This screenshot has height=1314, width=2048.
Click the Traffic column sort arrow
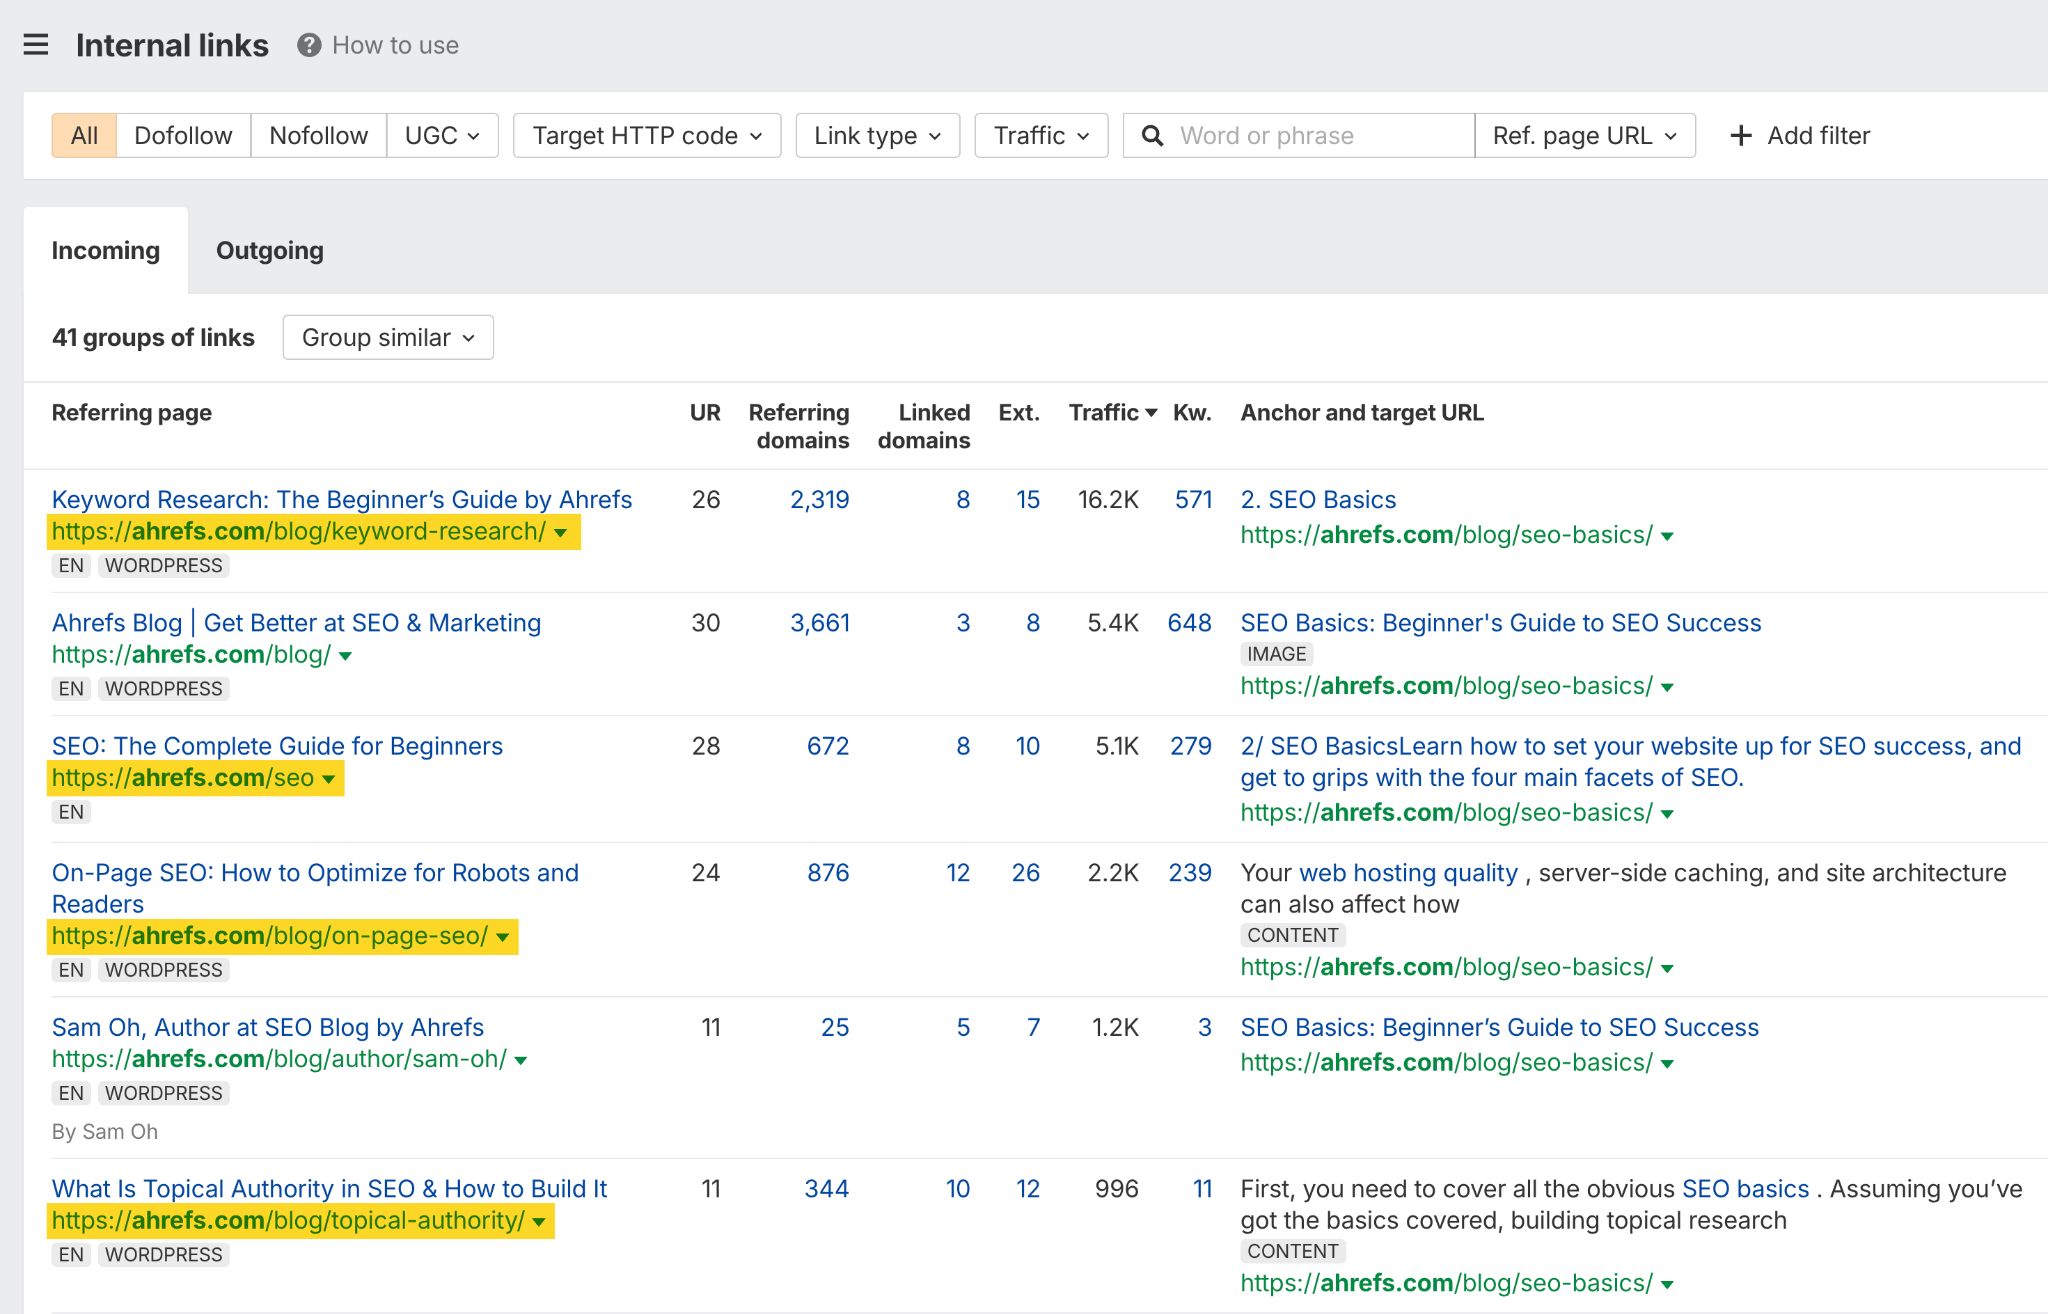point(1151,412)
